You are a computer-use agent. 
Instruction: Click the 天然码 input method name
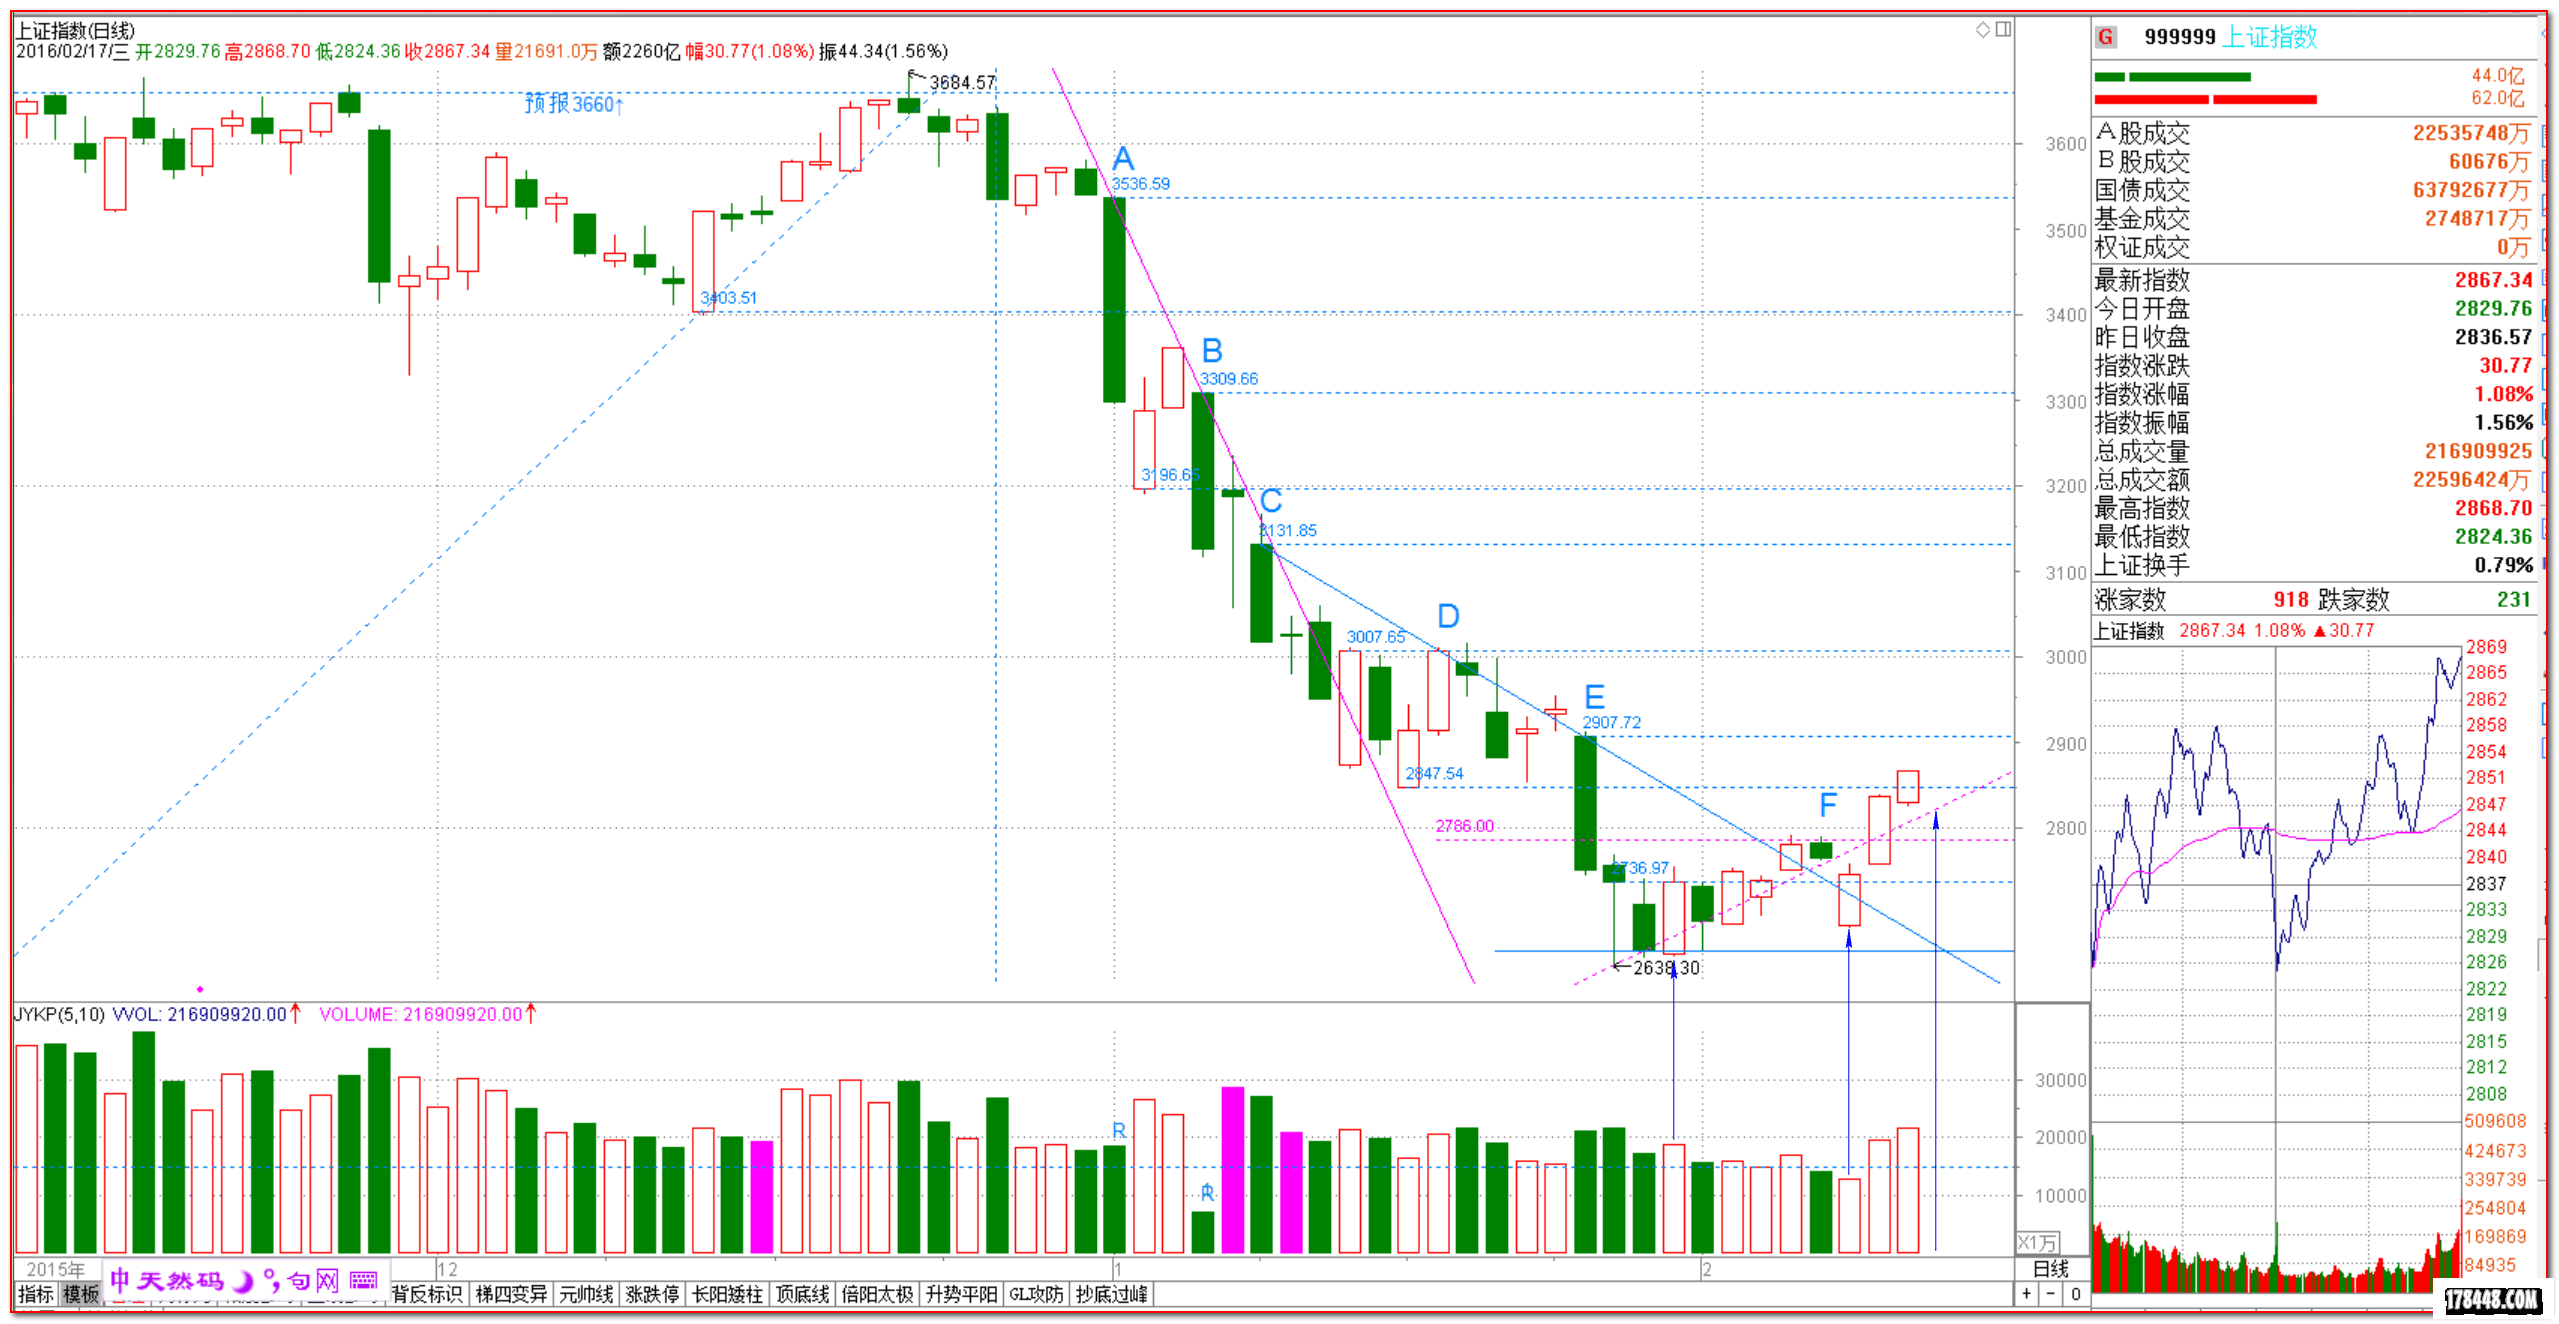pyautogui.click(x=181, y=1281)
